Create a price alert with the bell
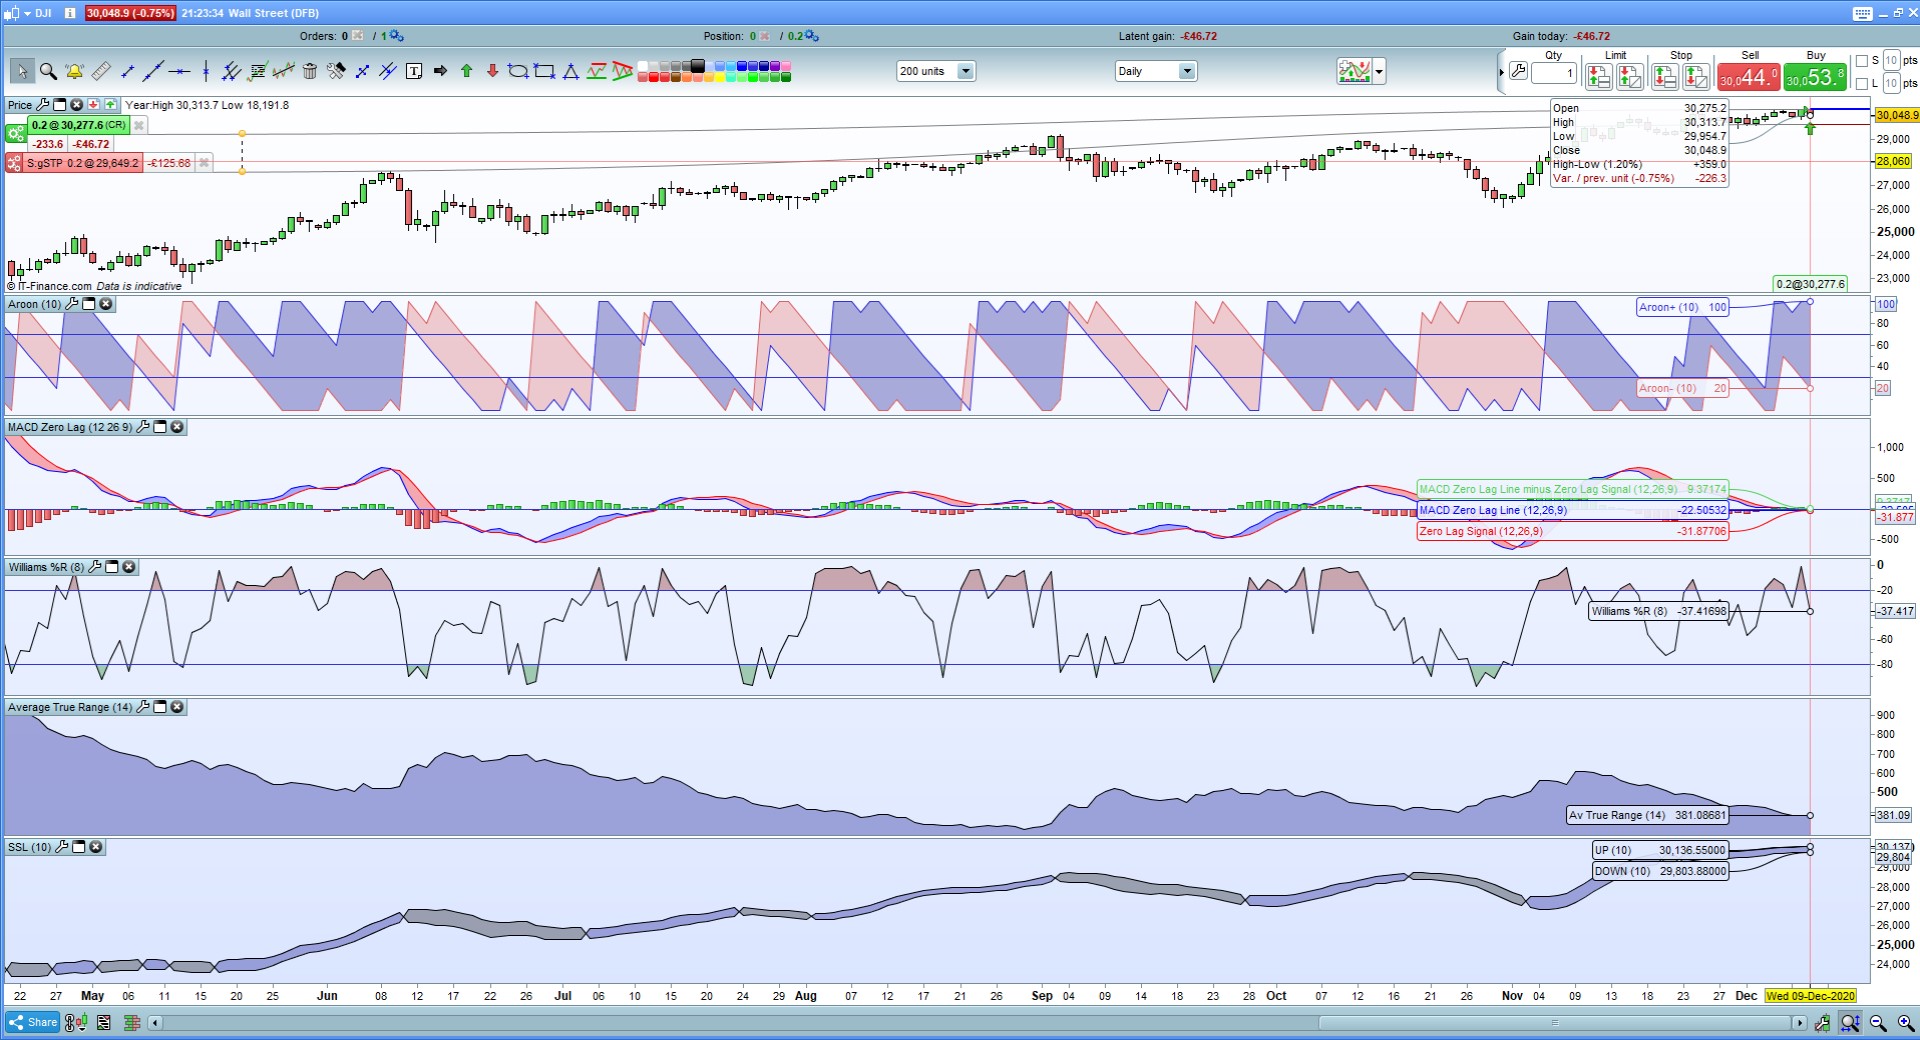This screenshot has height=1040, width=1920. click(x=74, y=71)
